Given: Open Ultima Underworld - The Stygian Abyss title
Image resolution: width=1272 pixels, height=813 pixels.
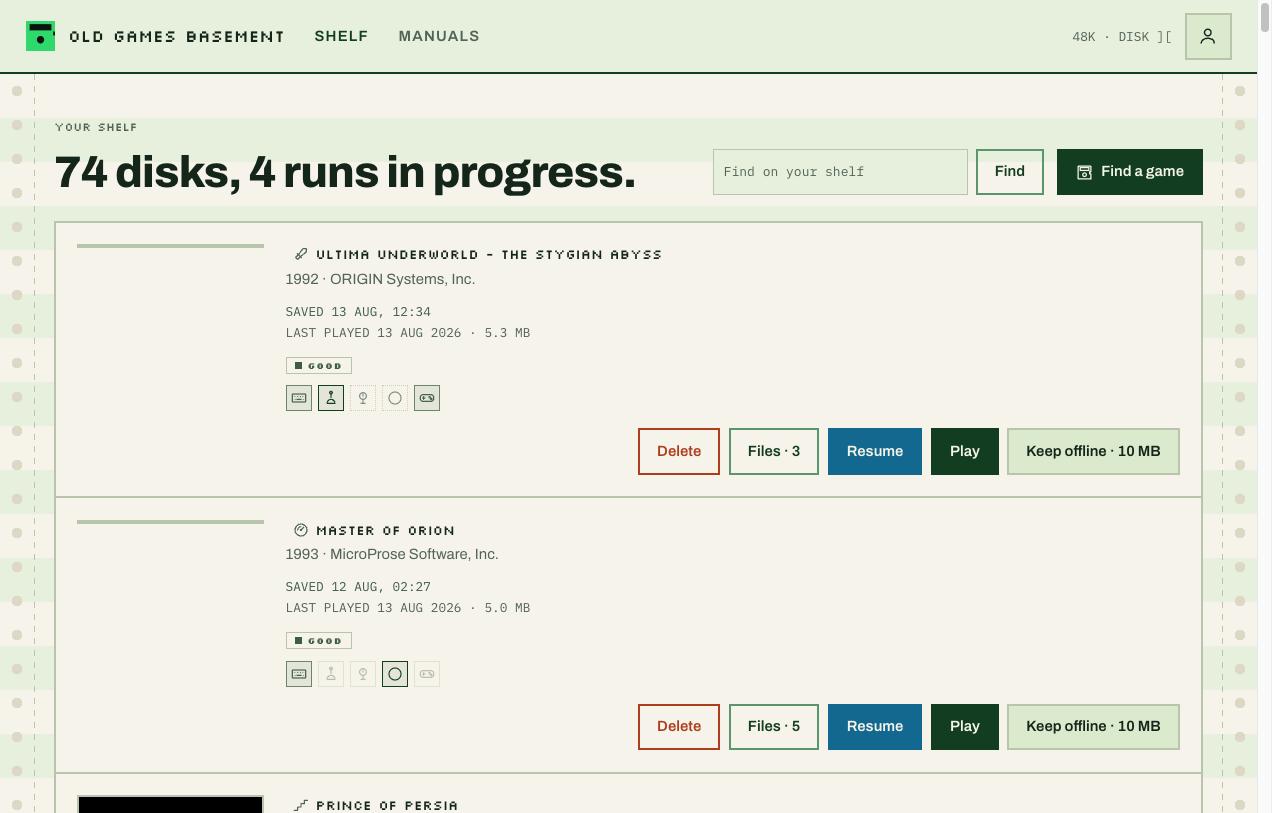Looking at the screenshot, I should click(489, 254).
